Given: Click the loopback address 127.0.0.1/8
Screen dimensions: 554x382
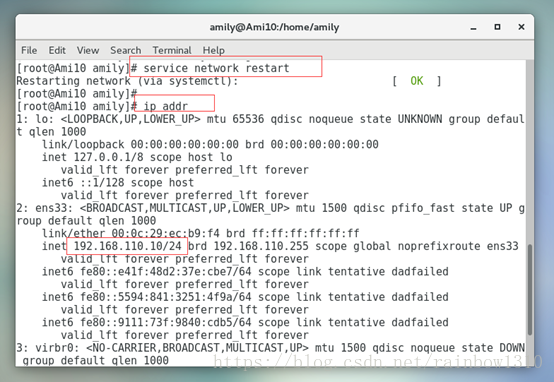Looking at the screenshot, I should 108,157.
